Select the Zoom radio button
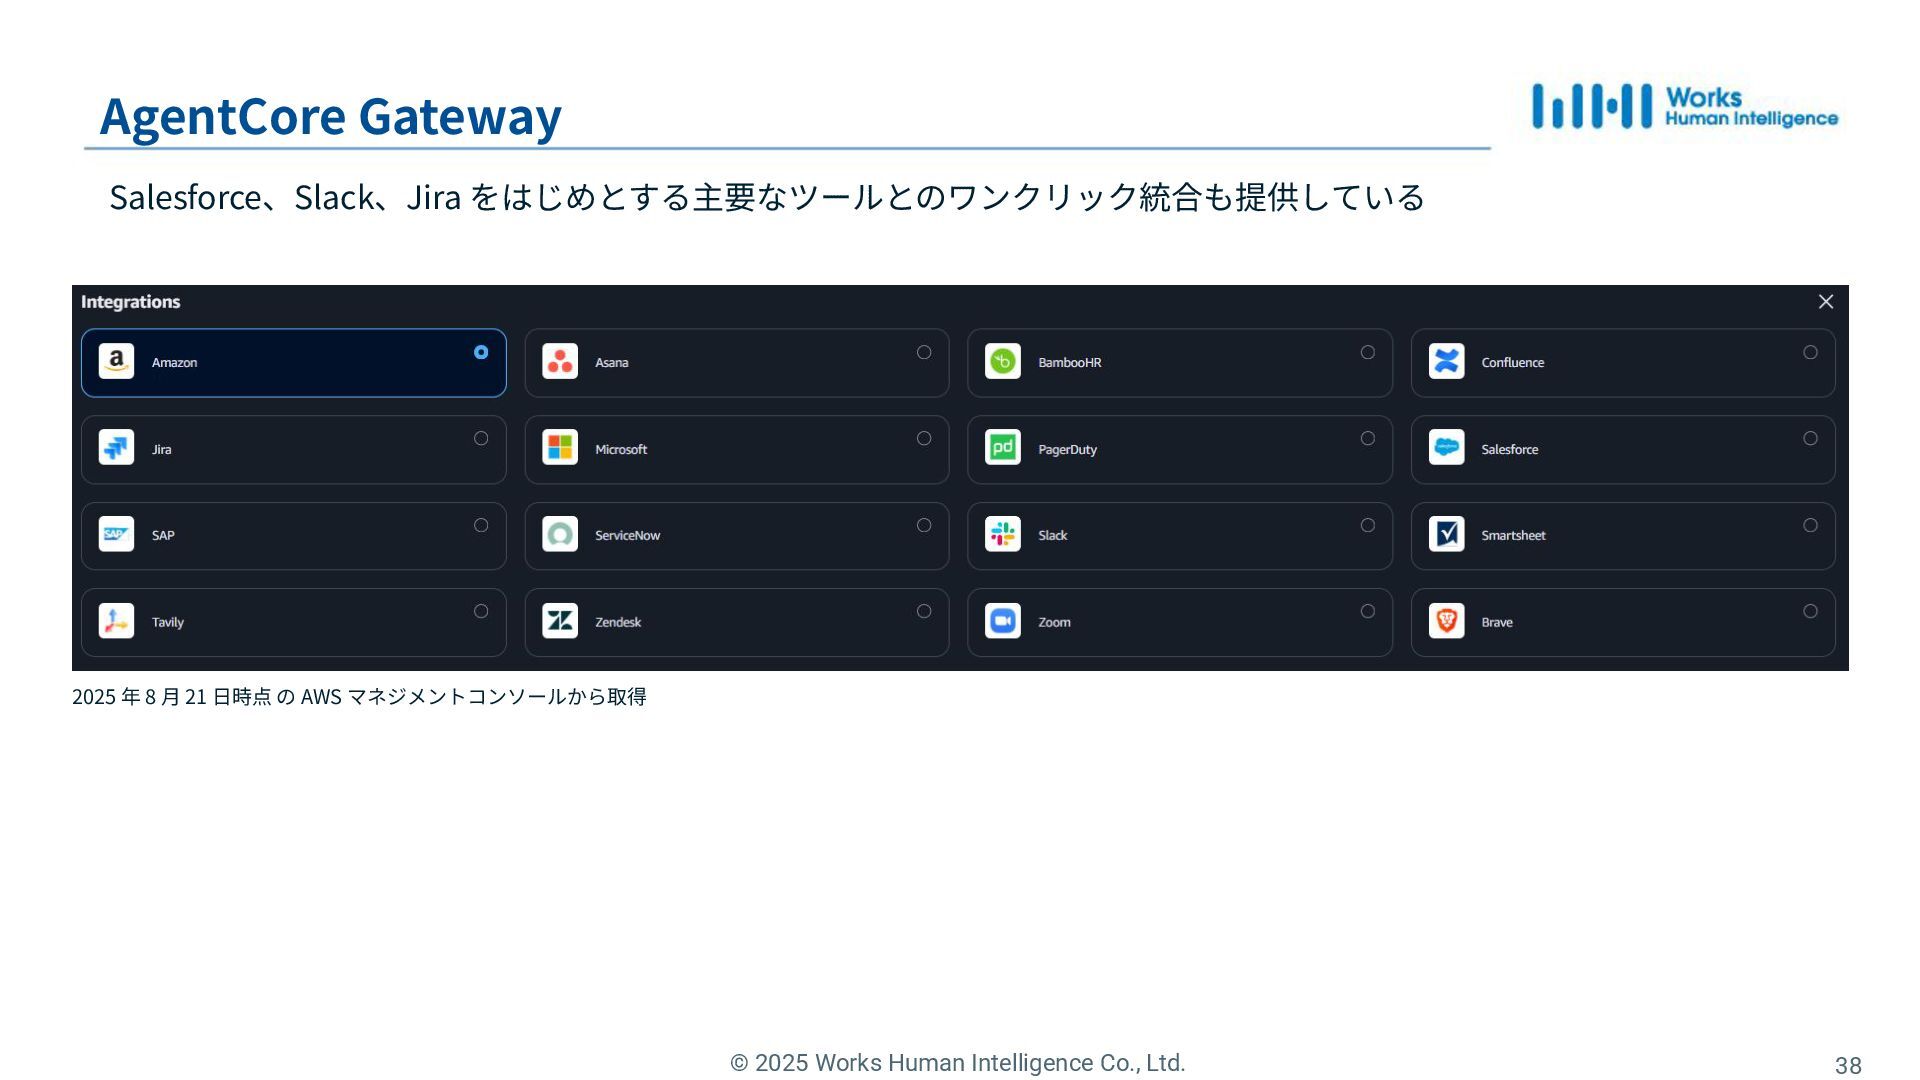 tap(1368, 611)
